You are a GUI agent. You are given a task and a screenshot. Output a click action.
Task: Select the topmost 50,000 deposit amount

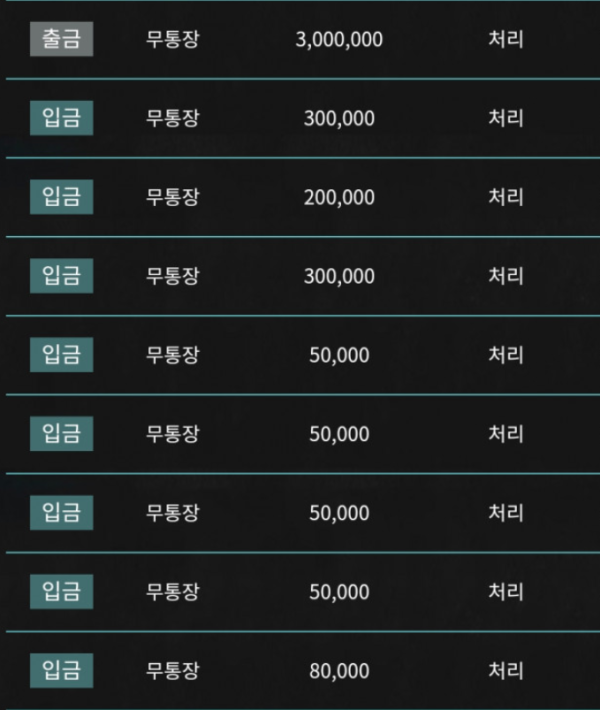pyautogui.click(x=339, y=355)
